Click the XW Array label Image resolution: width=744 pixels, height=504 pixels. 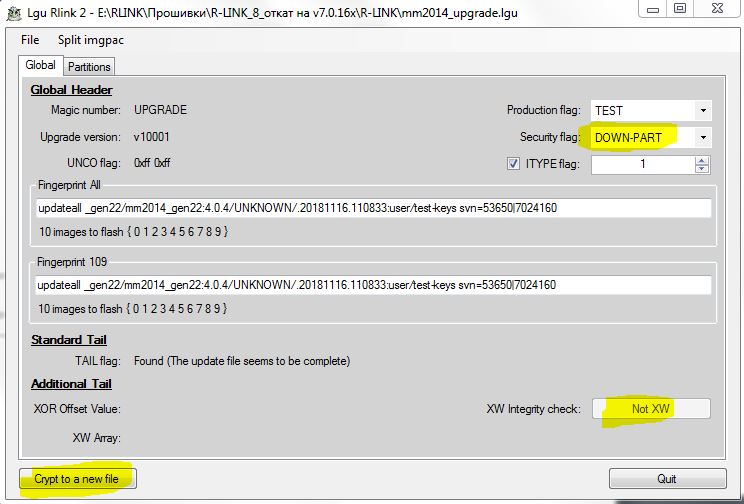96,438
